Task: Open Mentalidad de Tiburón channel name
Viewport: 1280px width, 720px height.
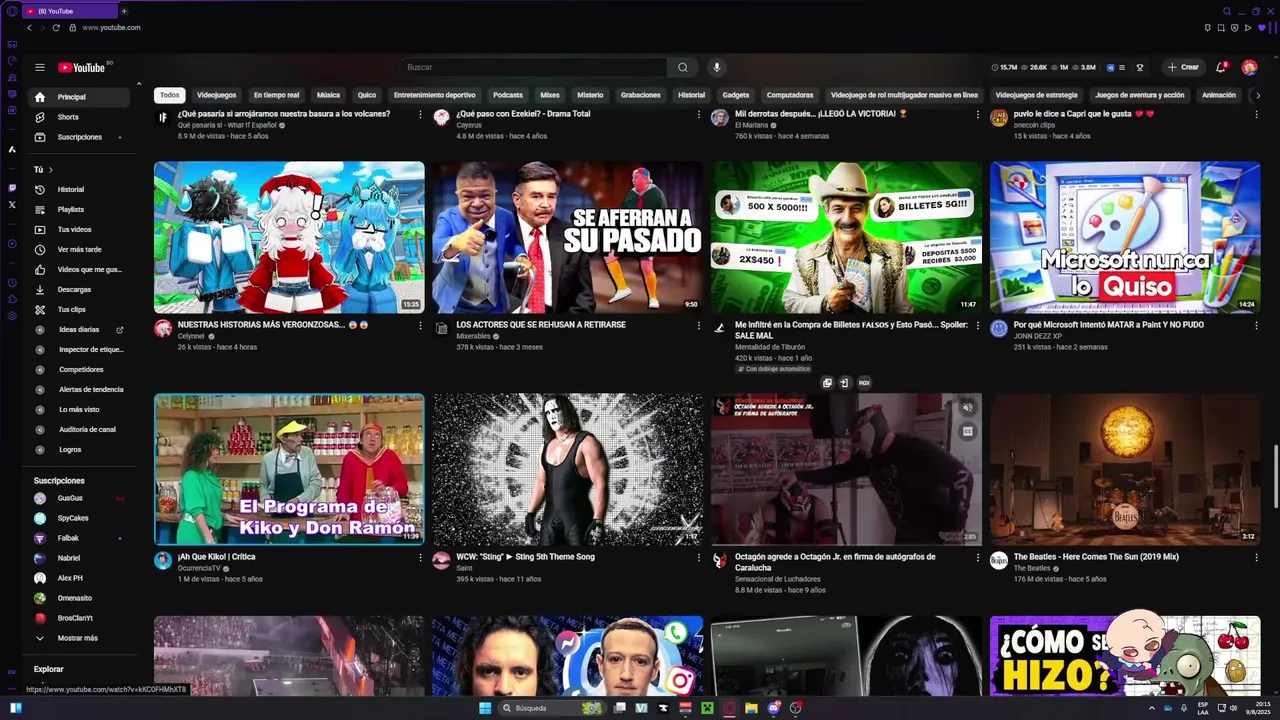Action: pyautogui.click(x=770, y=347)
